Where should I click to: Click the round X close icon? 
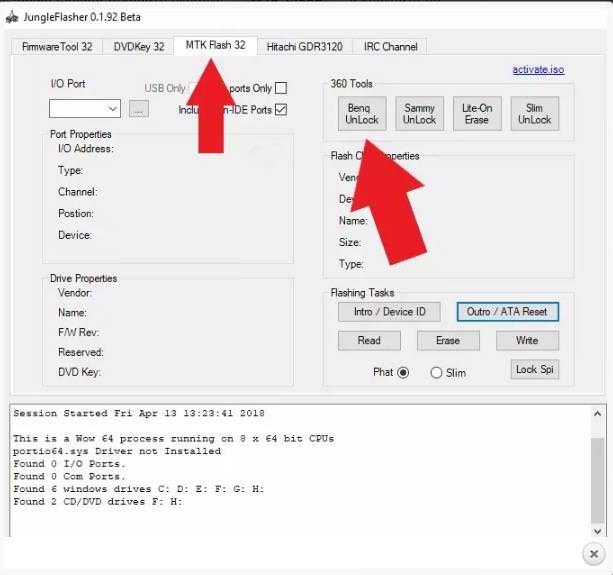tap(594, 554)
